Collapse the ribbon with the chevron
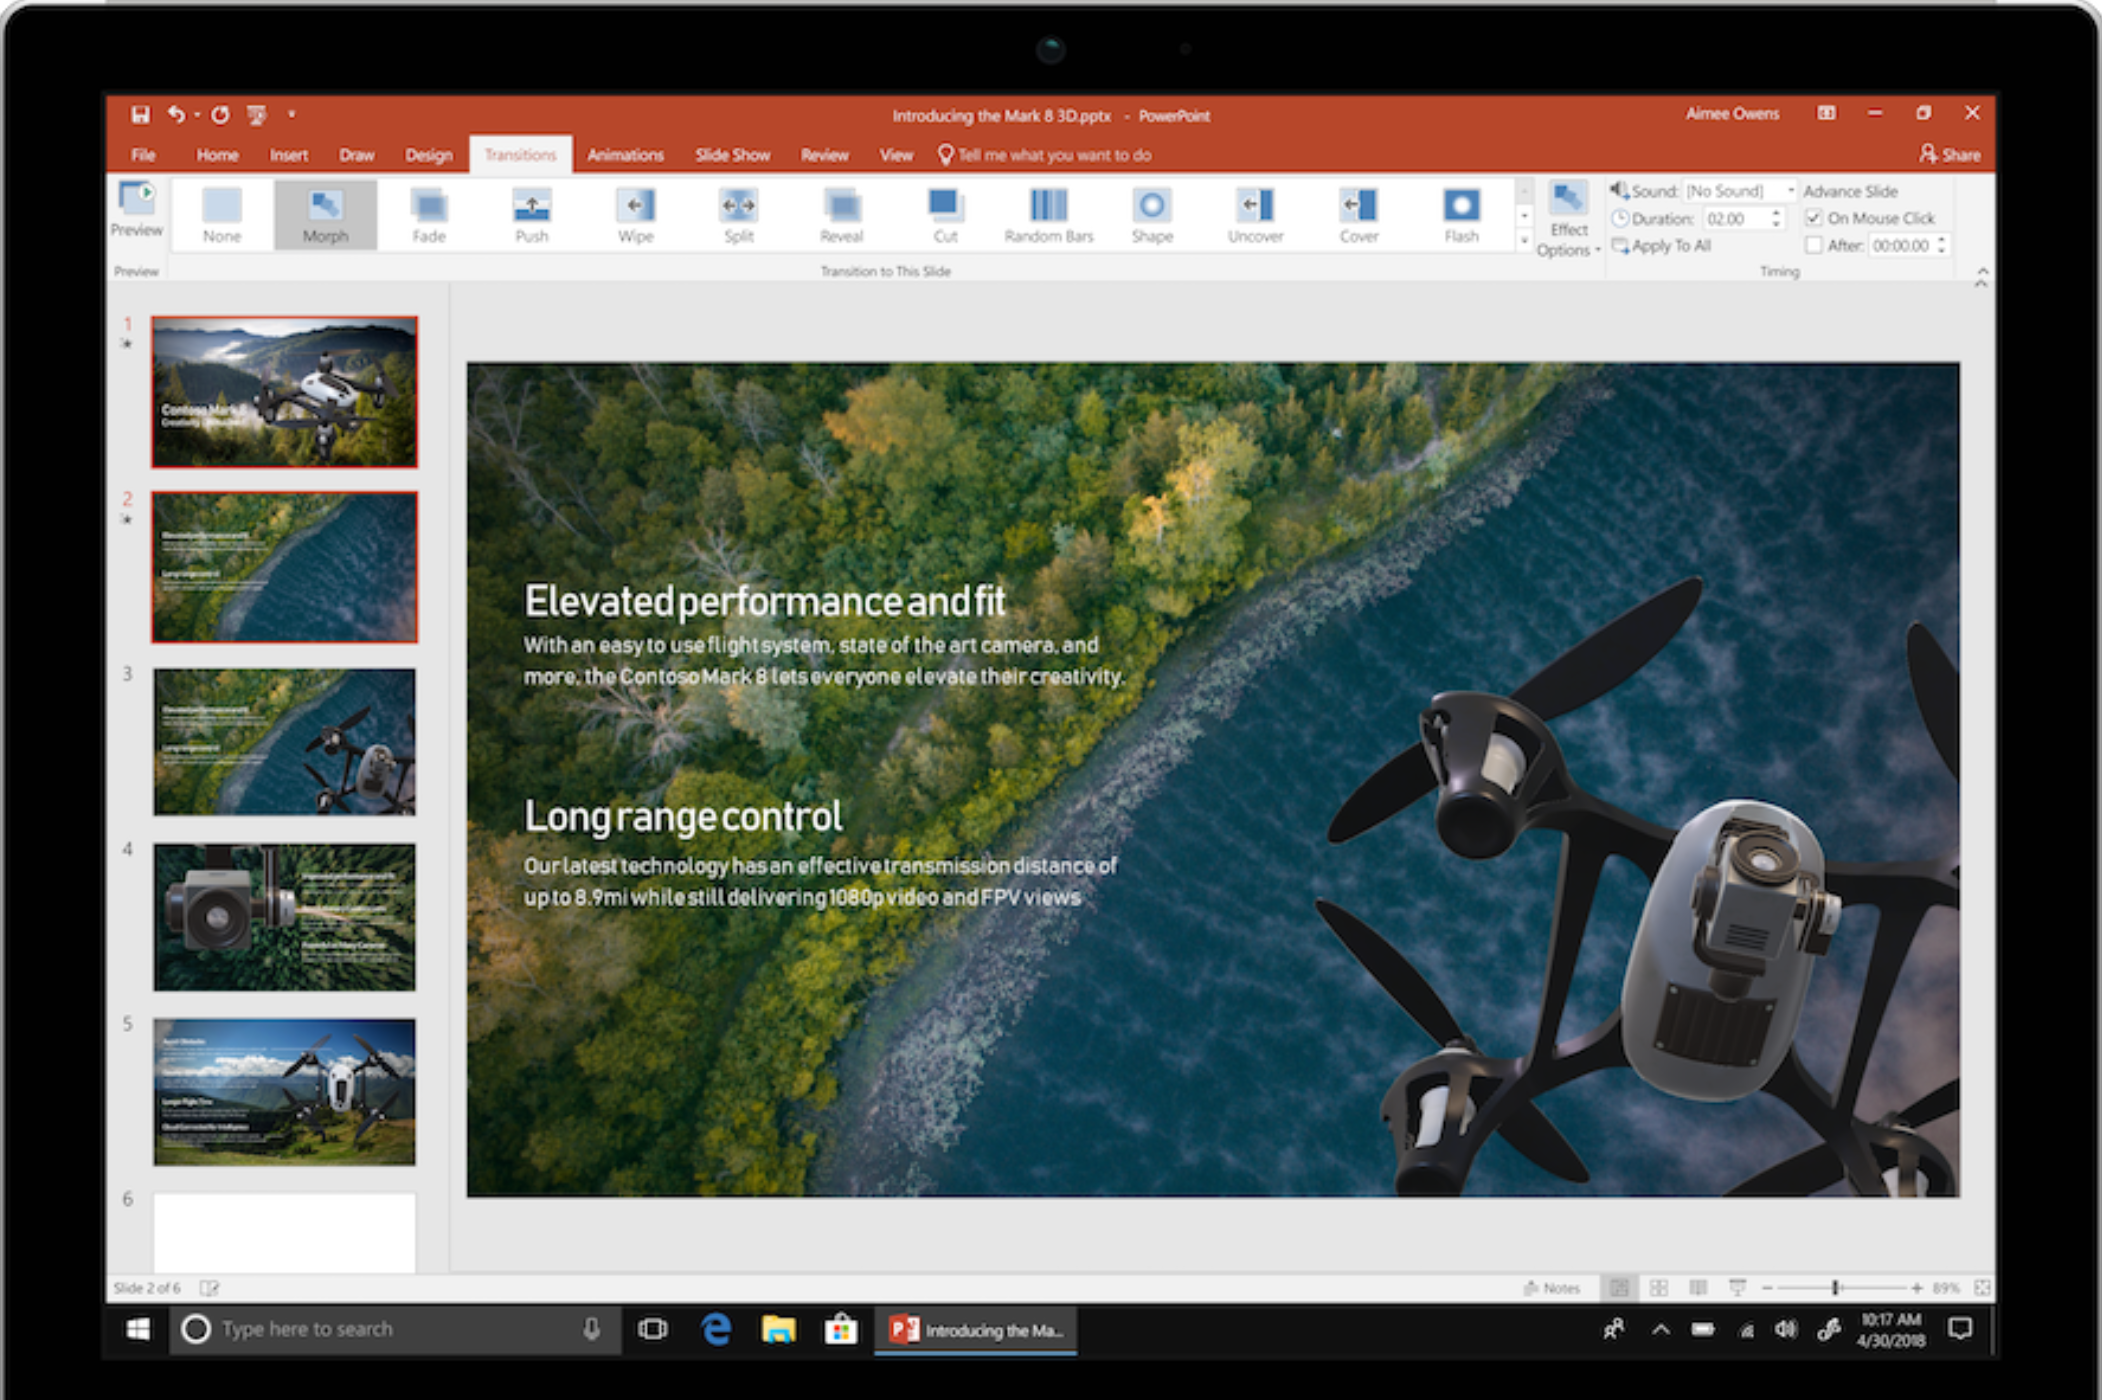 pos(1981,272)
